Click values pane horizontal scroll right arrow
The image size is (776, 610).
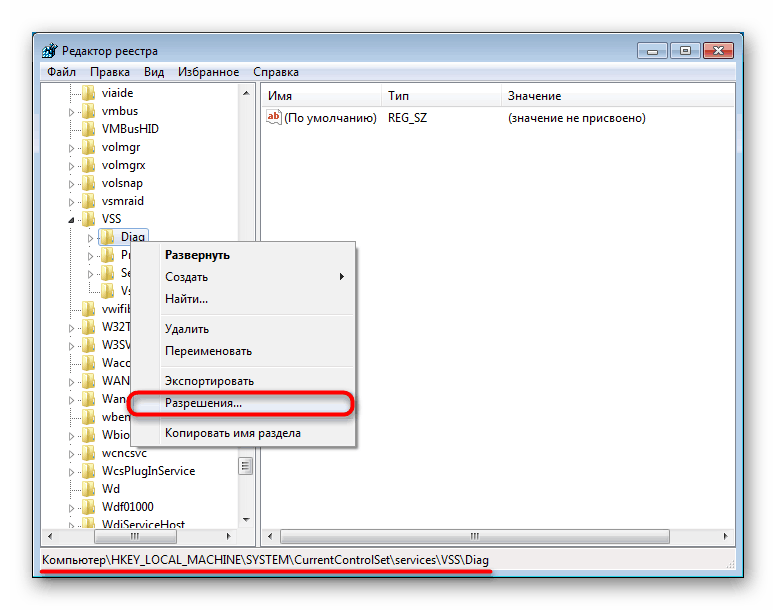coord(726,536)
